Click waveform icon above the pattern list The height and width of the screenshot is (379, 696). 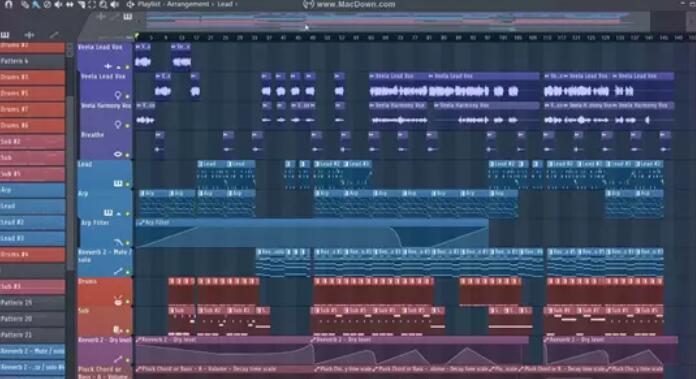point(29,35)
